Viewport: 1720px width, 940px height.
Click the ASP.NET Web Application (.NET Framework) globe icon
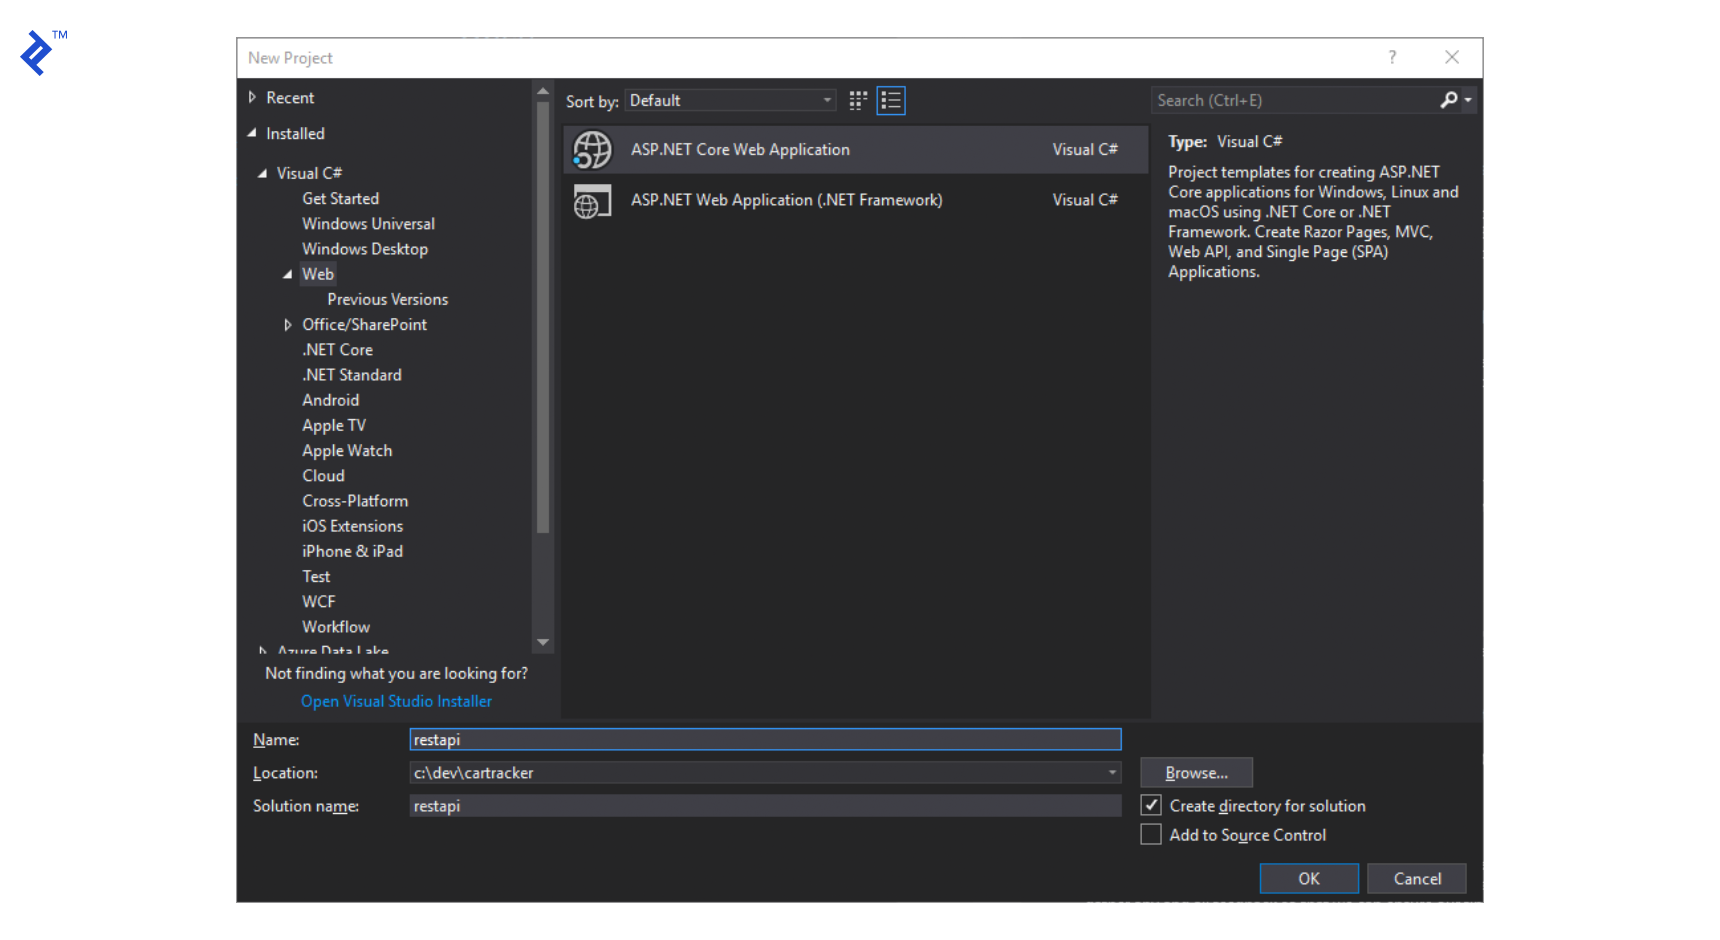pos(592,200)
